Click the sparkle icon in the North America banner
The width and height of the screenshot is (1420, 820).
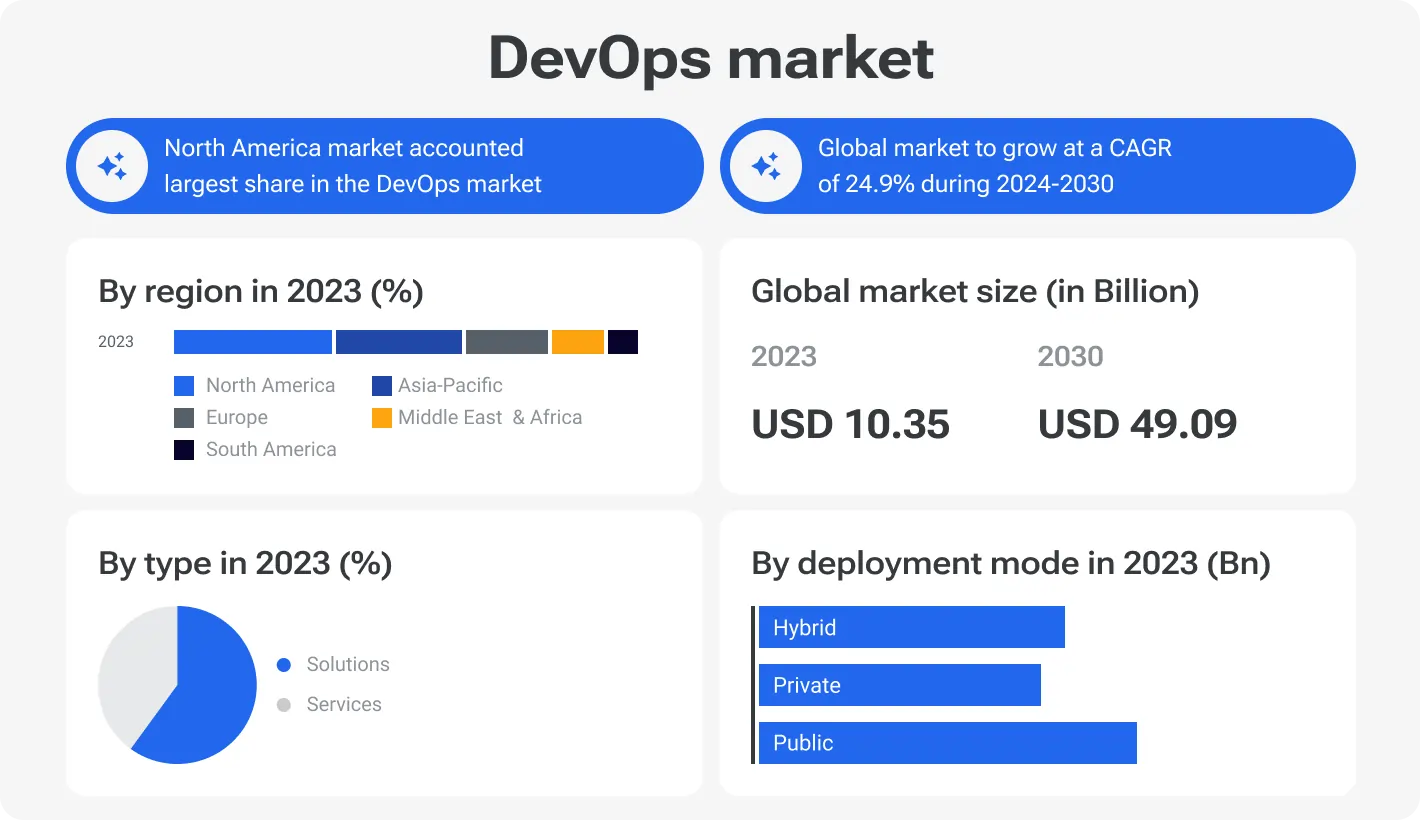pos(110,165)
